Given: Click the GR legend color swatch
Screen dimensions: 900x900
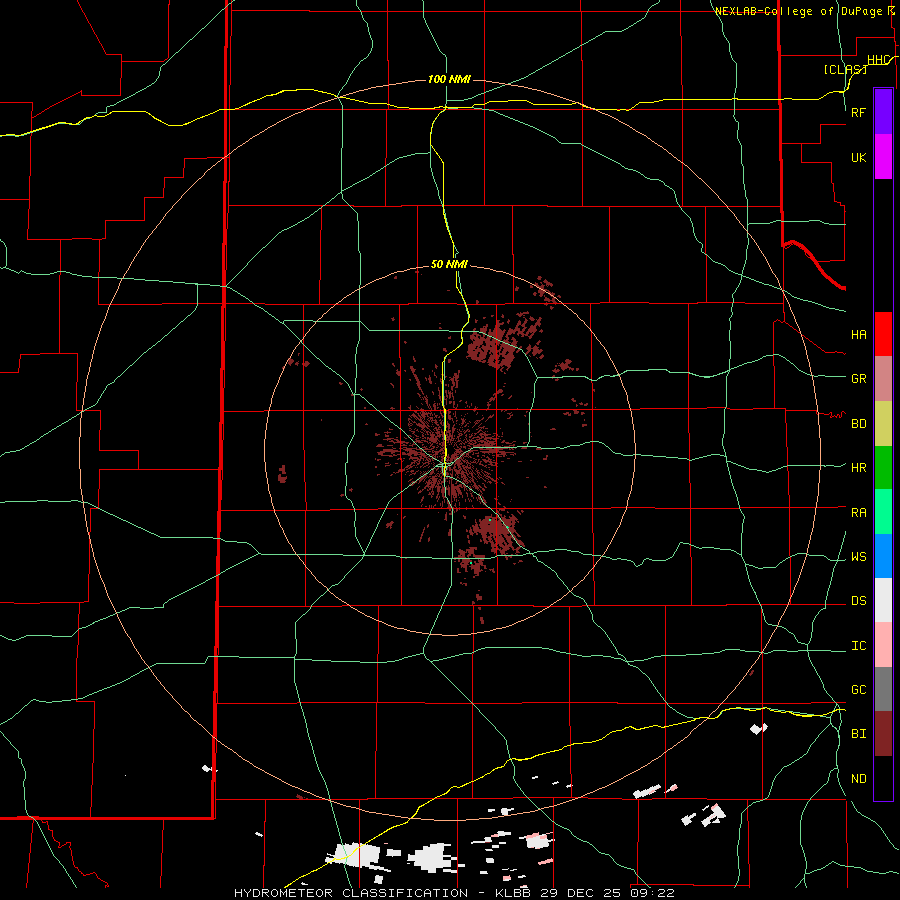Looking at the screenshot, I should 883,378.
